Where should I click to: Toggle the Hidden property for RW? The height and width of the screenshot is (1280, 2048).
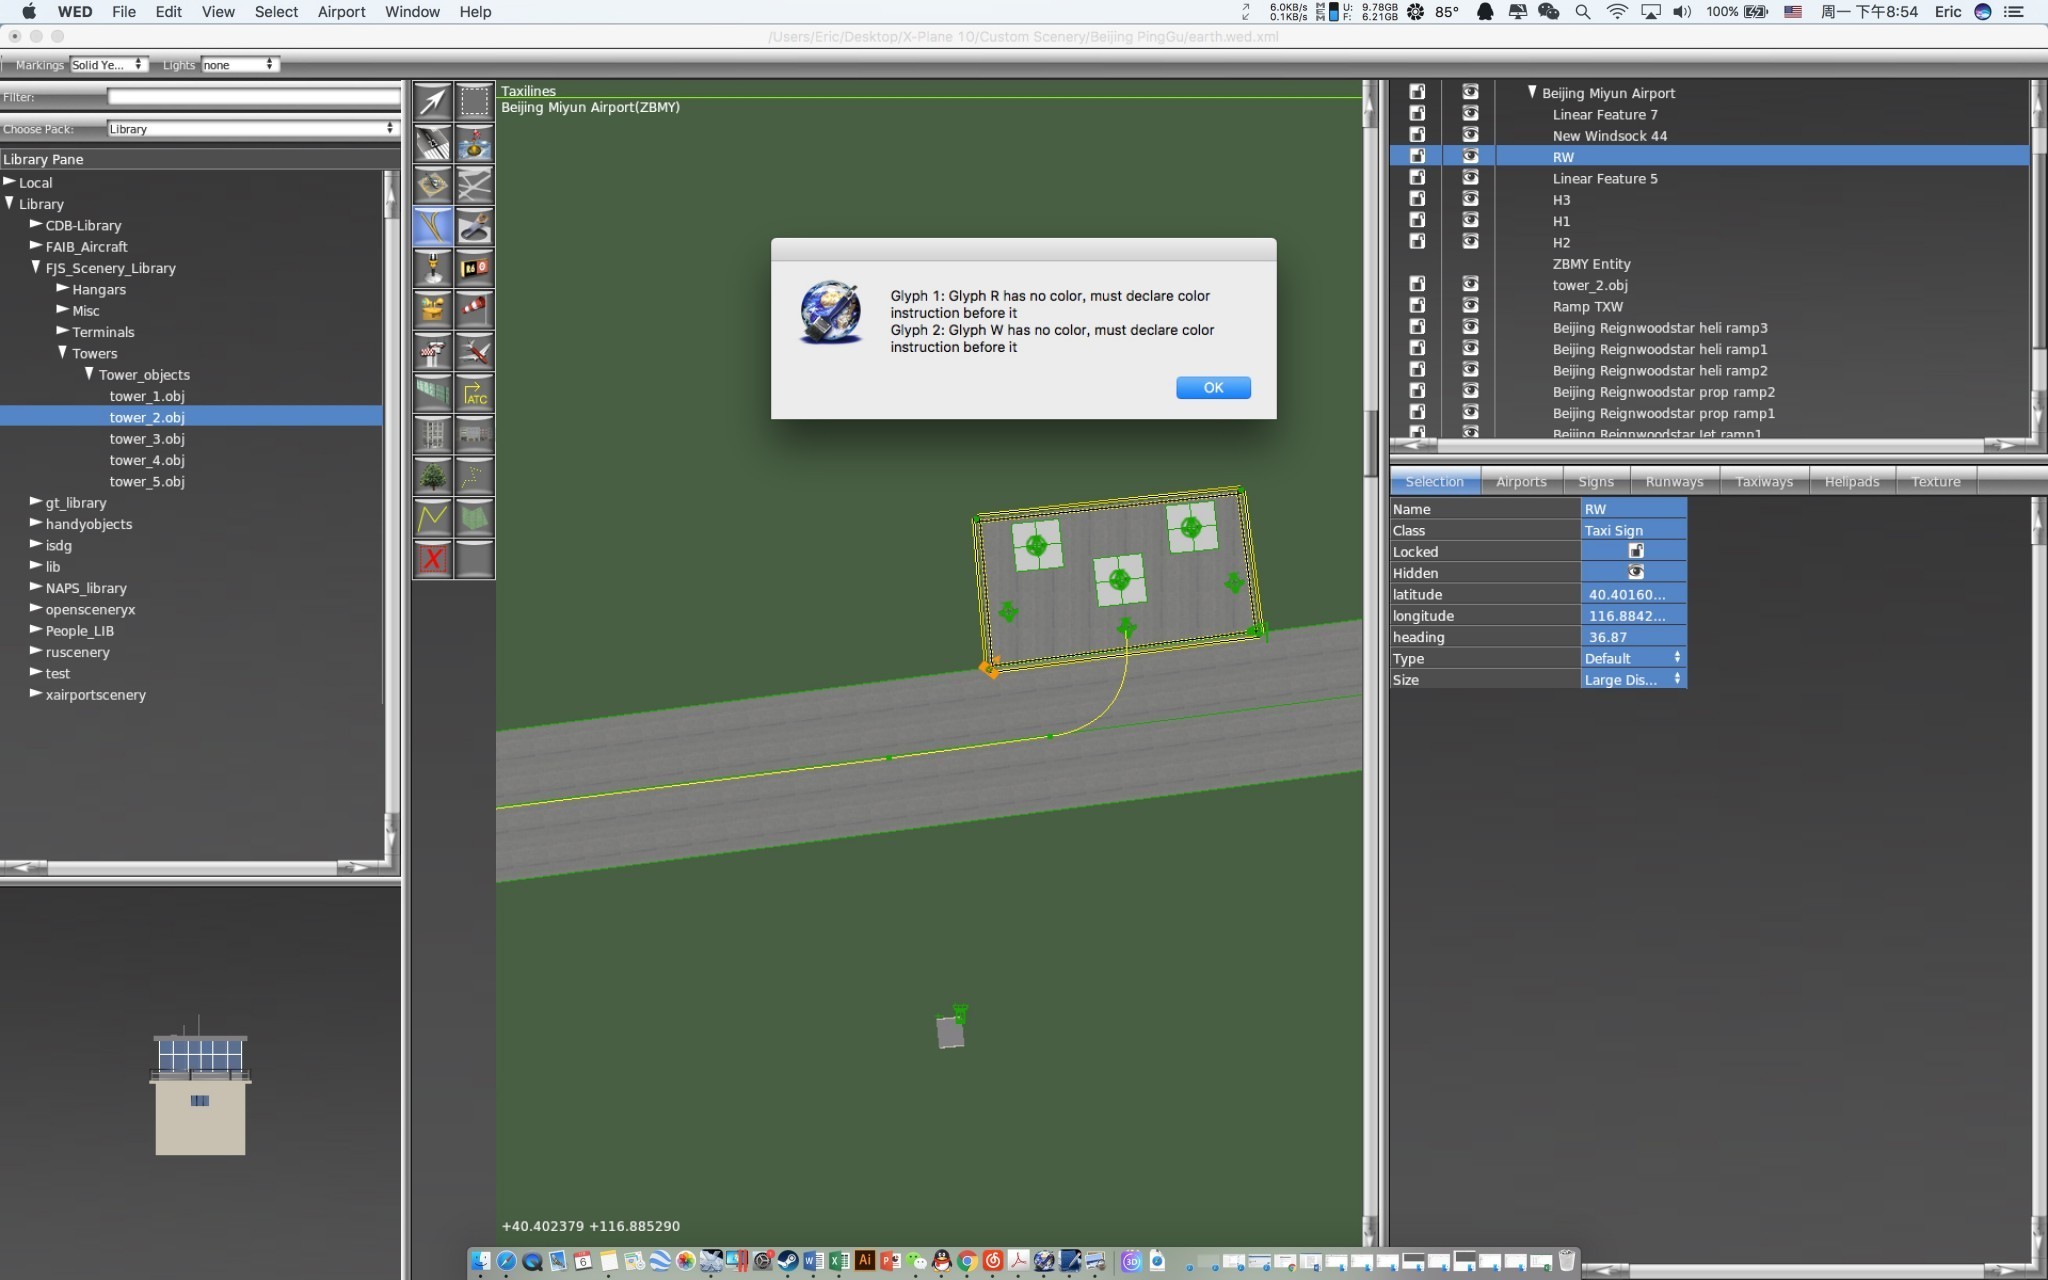pos(1635,572)
